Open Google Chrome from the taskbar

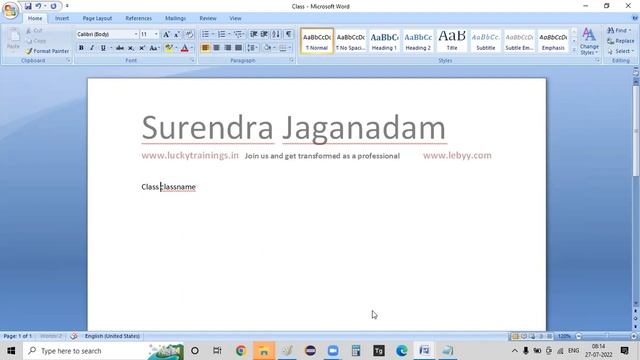point(241,351)
